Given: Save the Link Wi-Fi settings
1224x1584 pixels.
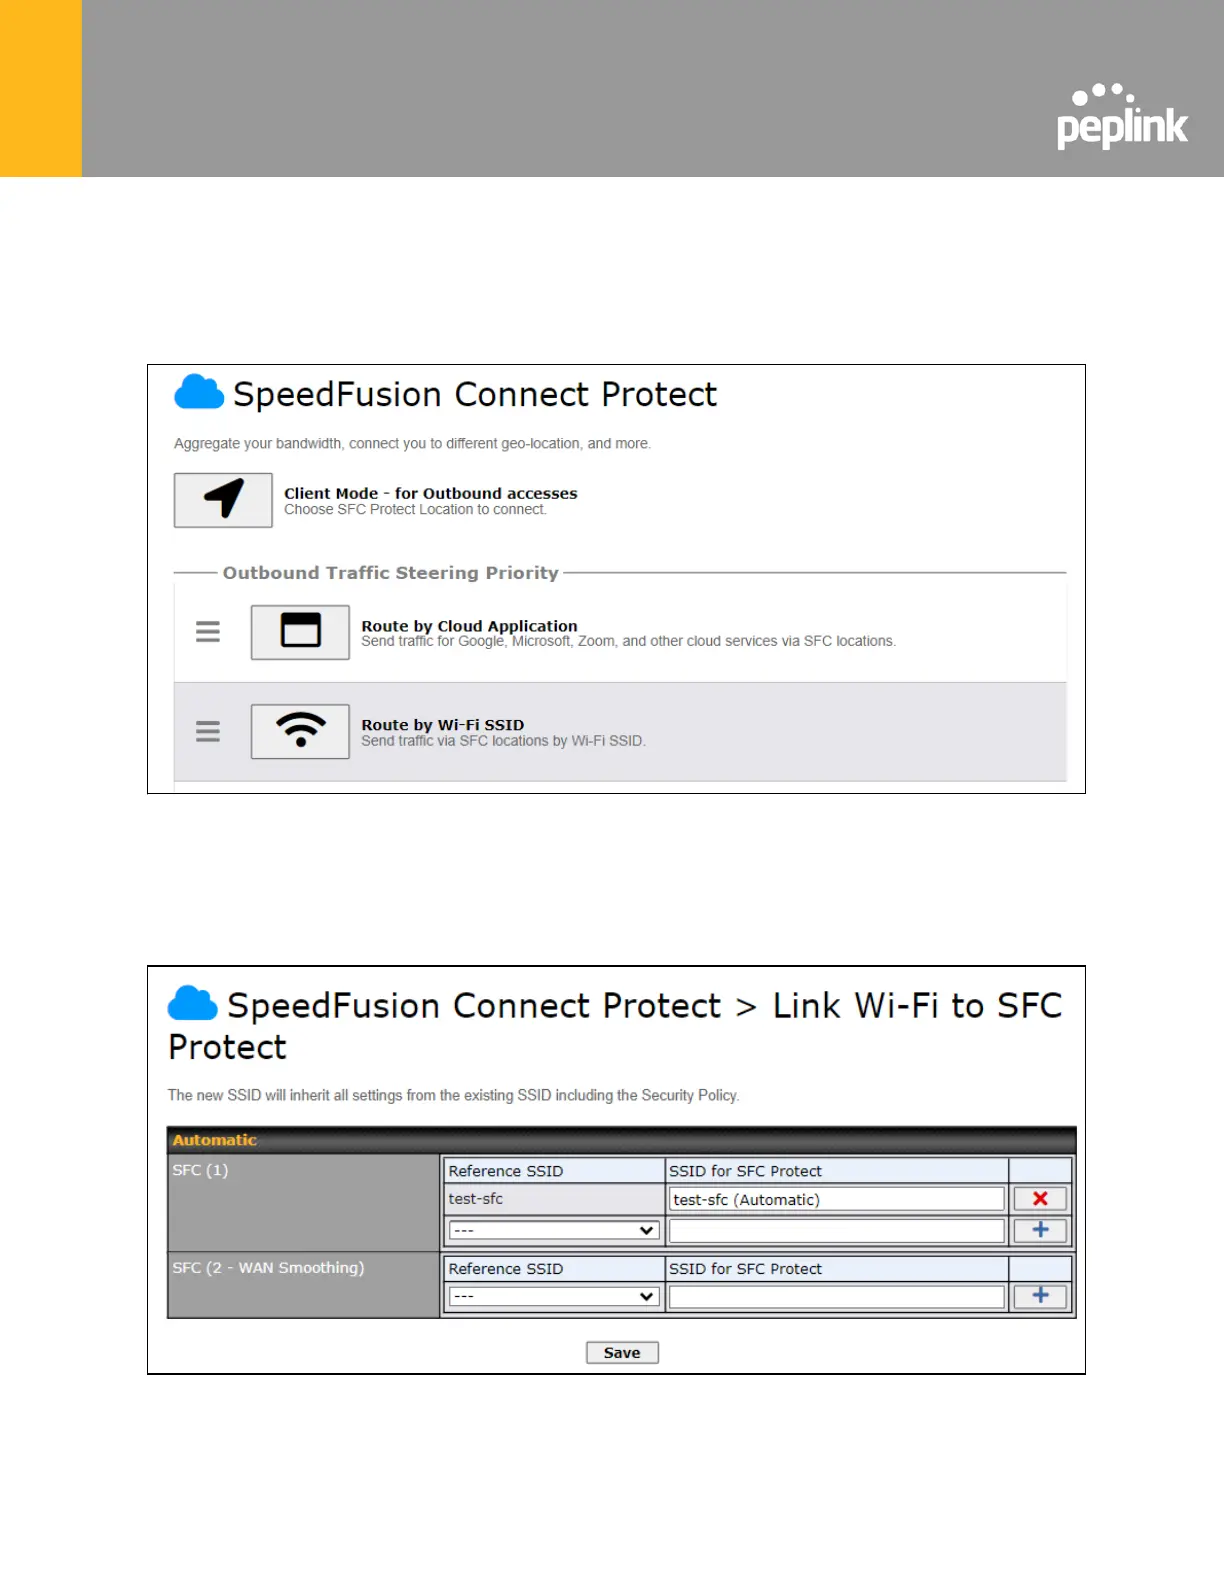Looking at the screenshot, I should (622, 1353).
